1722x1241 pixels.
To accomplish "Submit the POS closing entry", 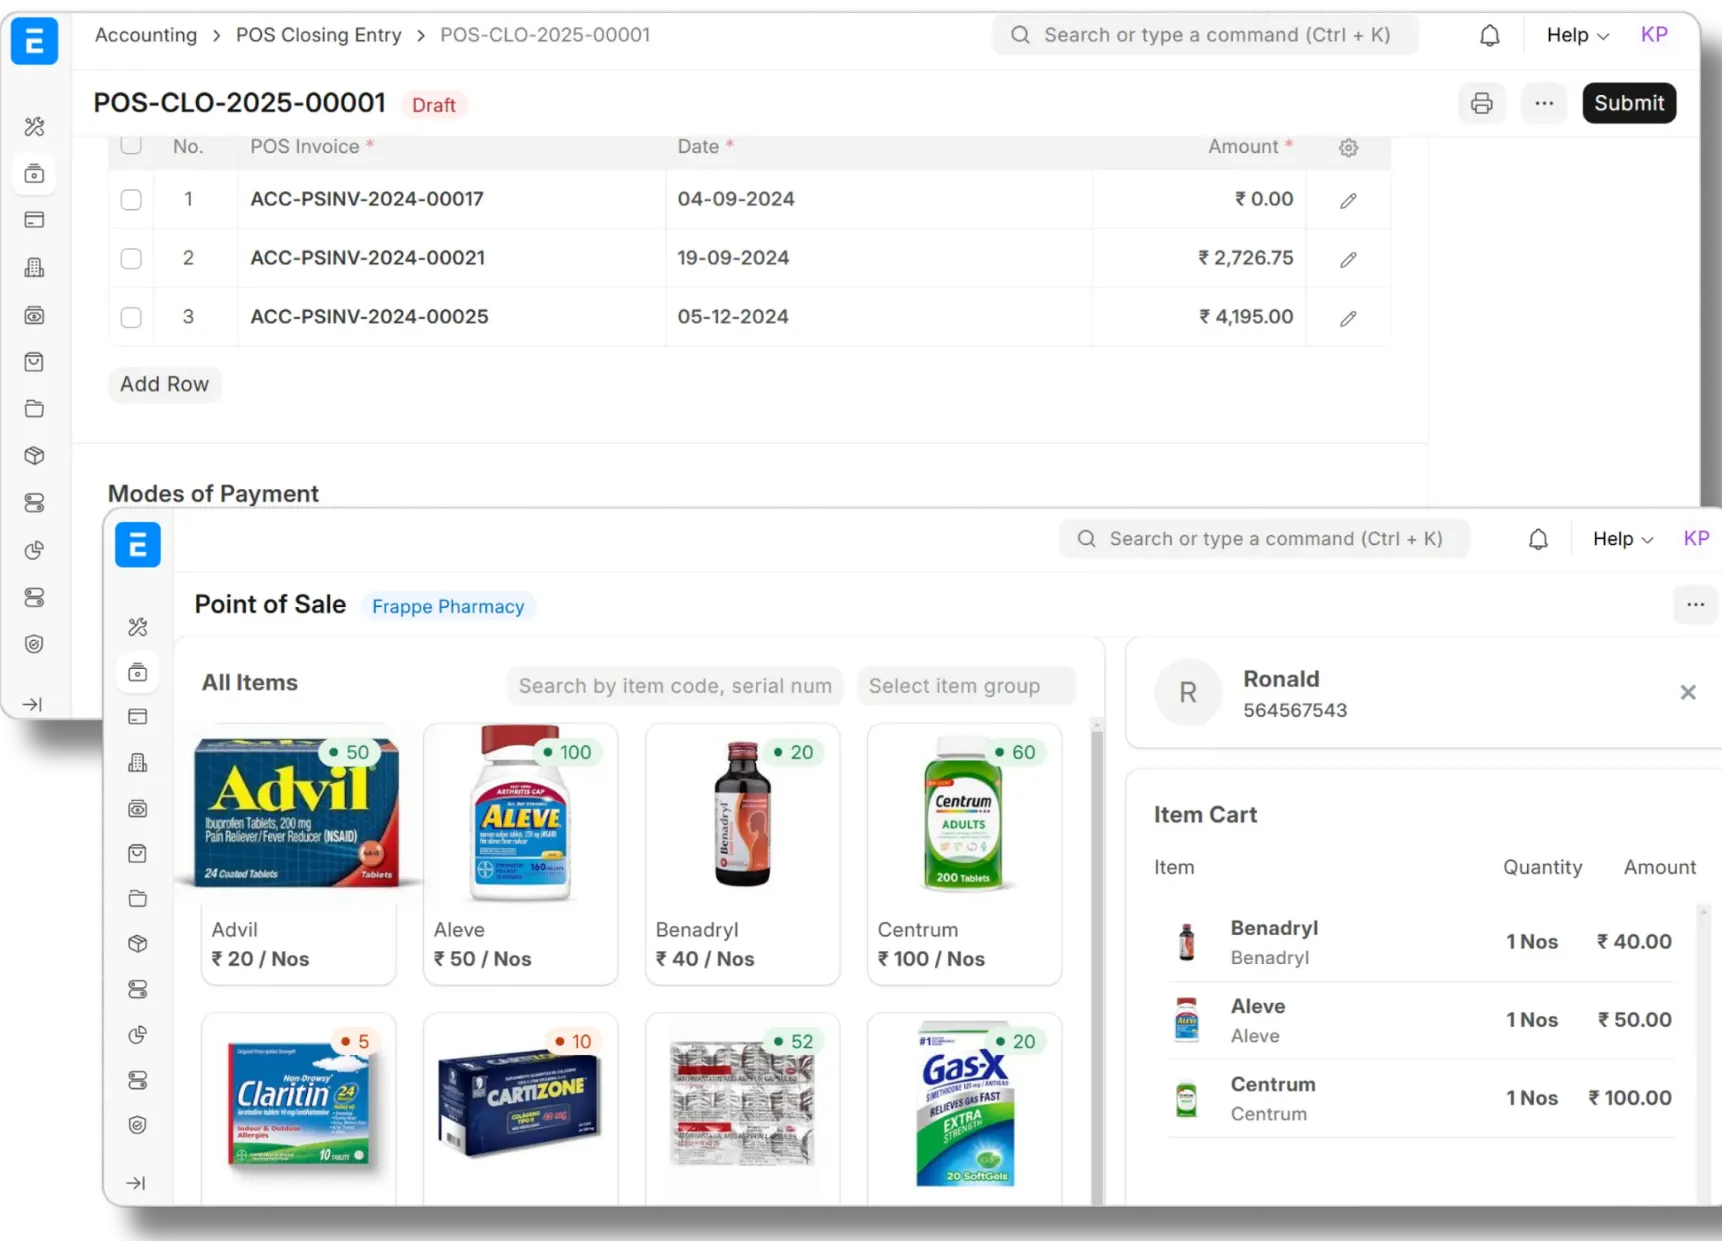I will 1629,103.
